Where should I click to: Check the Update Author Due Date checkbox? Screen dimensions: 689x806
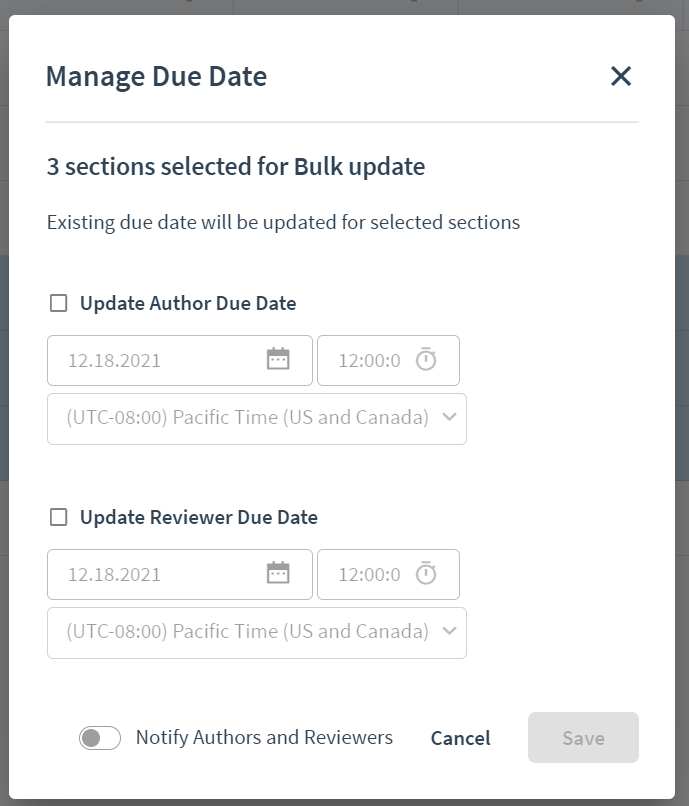59,303
